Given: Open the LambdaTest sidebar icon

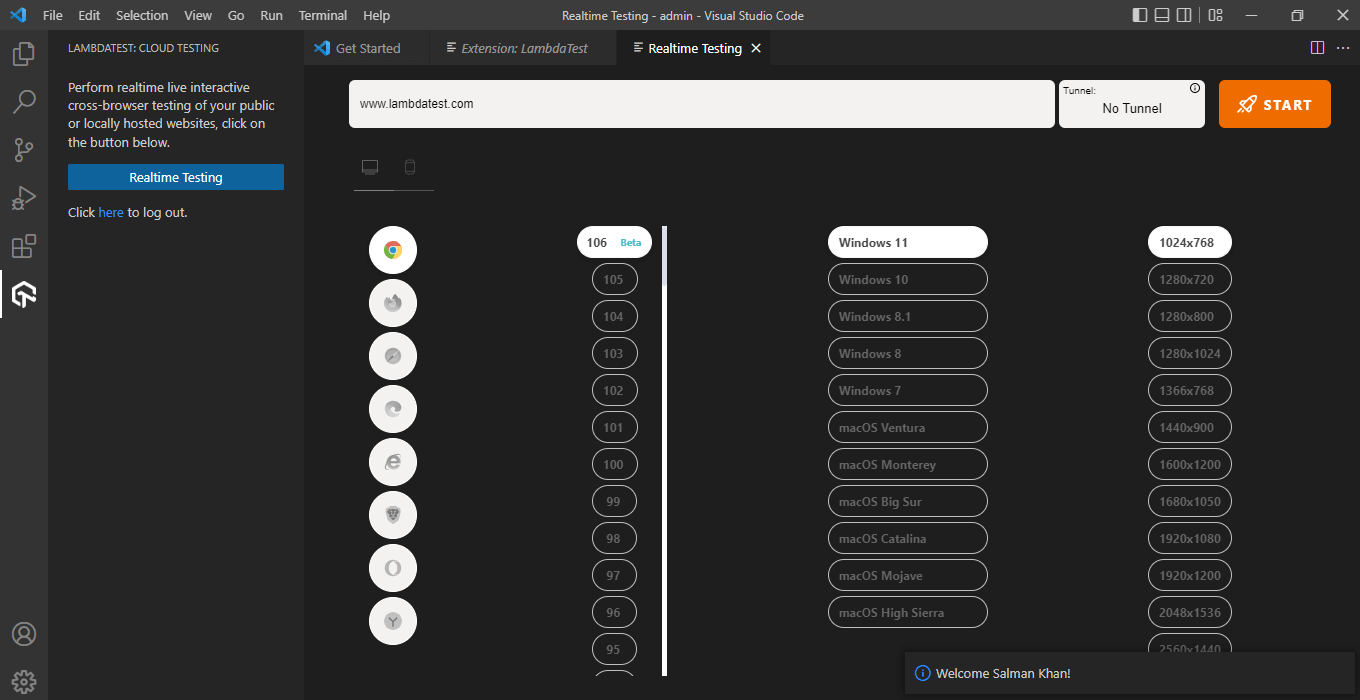Looking at the screenshot, I should [x=24, y=294].
